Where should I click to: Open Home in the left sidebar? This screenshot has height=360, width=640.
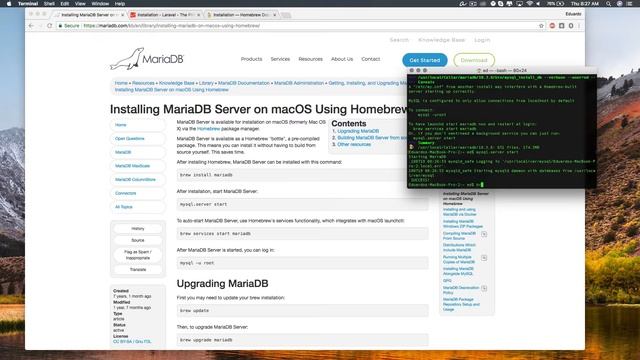point(138,125)
